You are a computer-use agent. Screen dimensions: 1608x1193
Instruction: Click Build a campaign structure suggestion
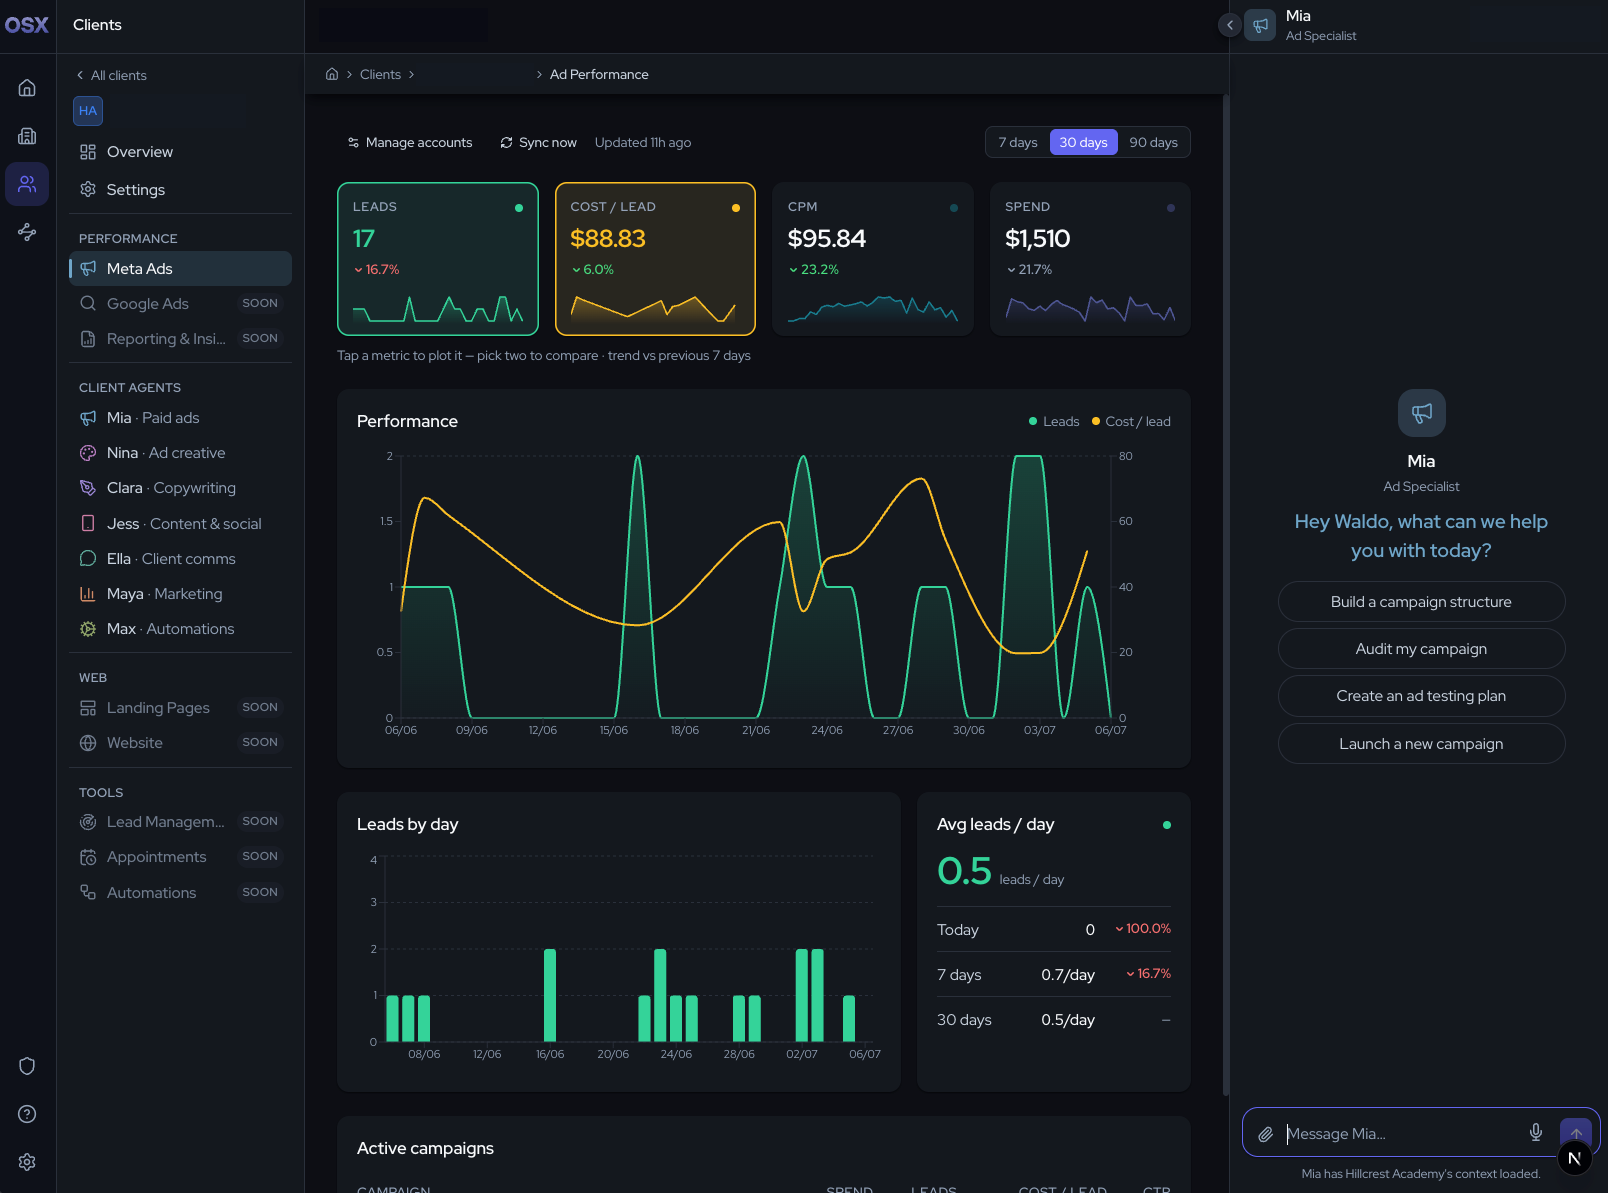[x=1421, y=602]
